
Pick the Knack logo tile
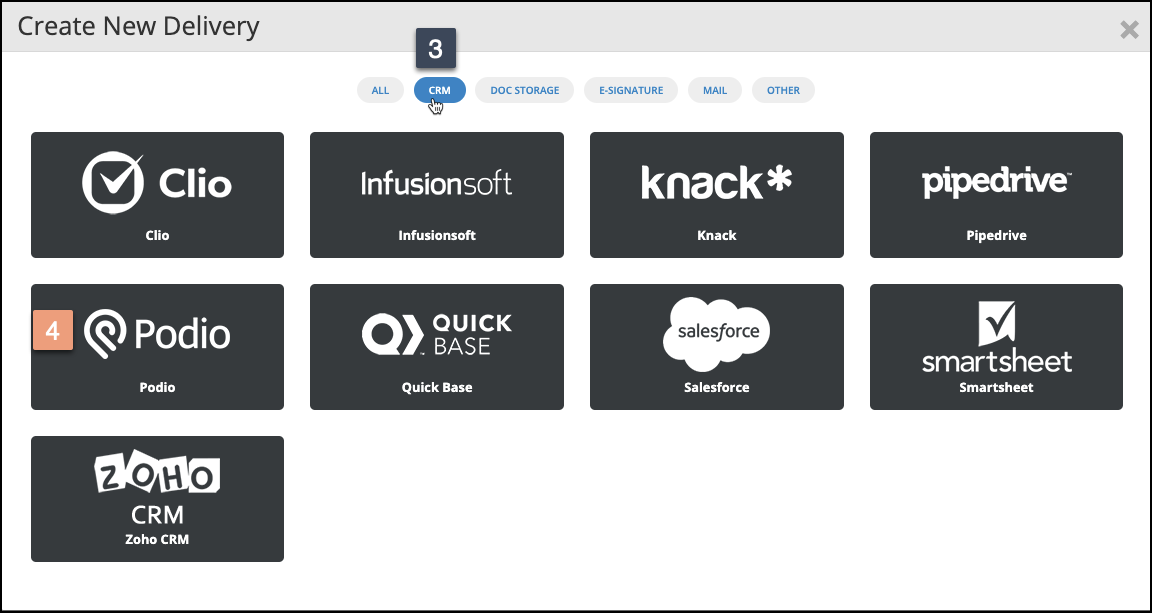[716, 183]
